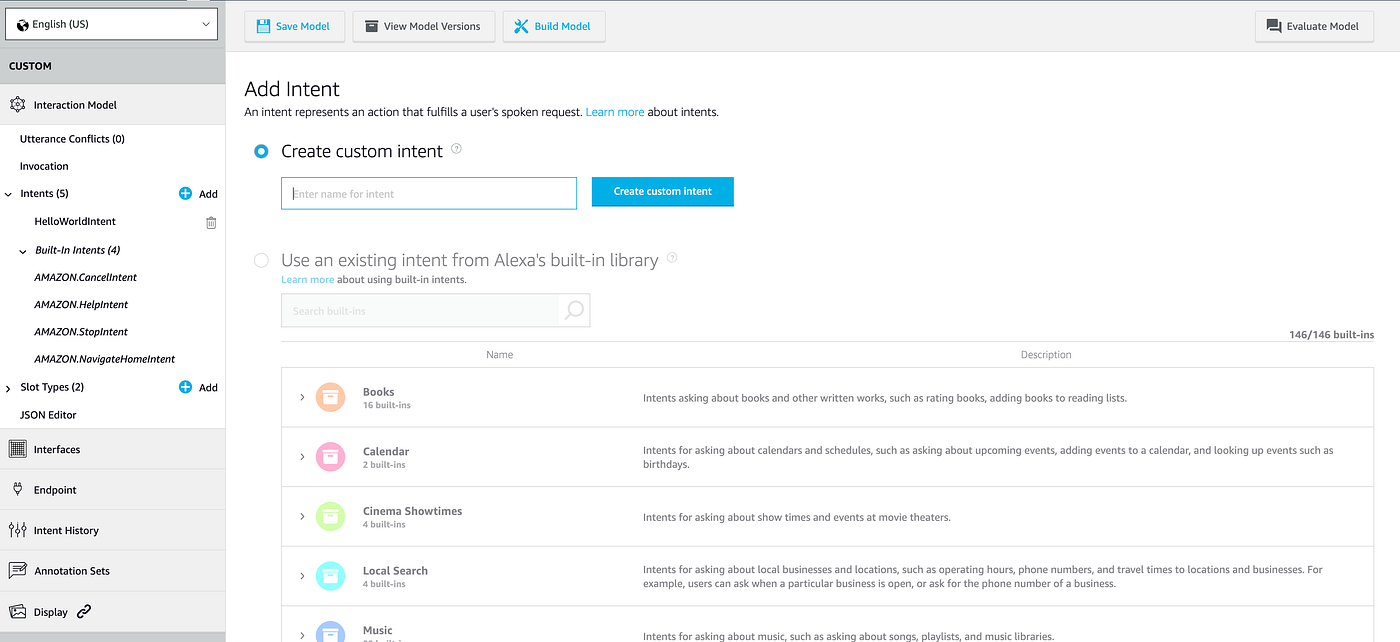Open the Display section
The image size is (1400, 642).
[x=112, y=611]
